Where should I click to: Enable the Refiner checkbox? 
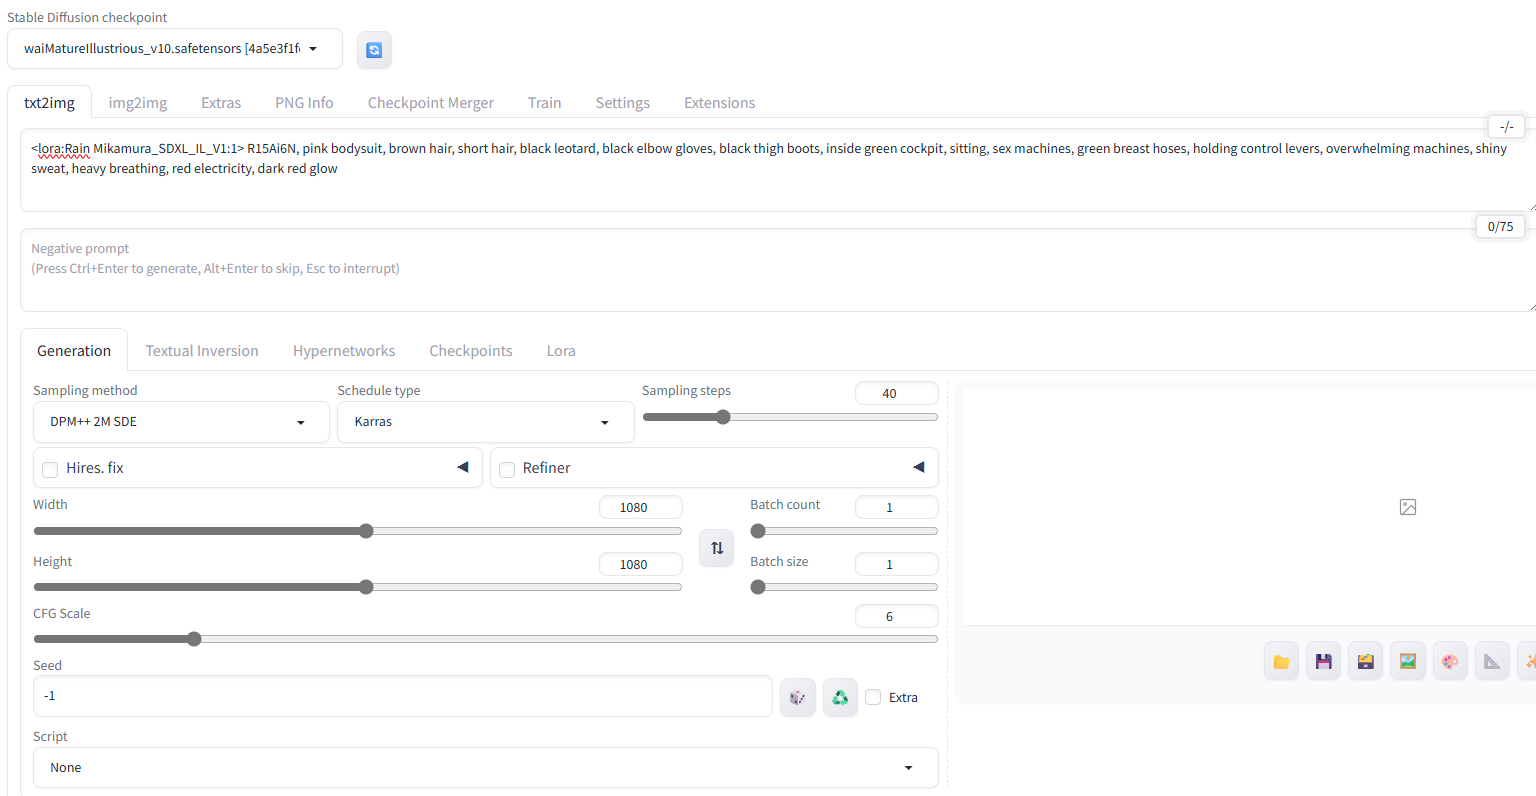507,469
